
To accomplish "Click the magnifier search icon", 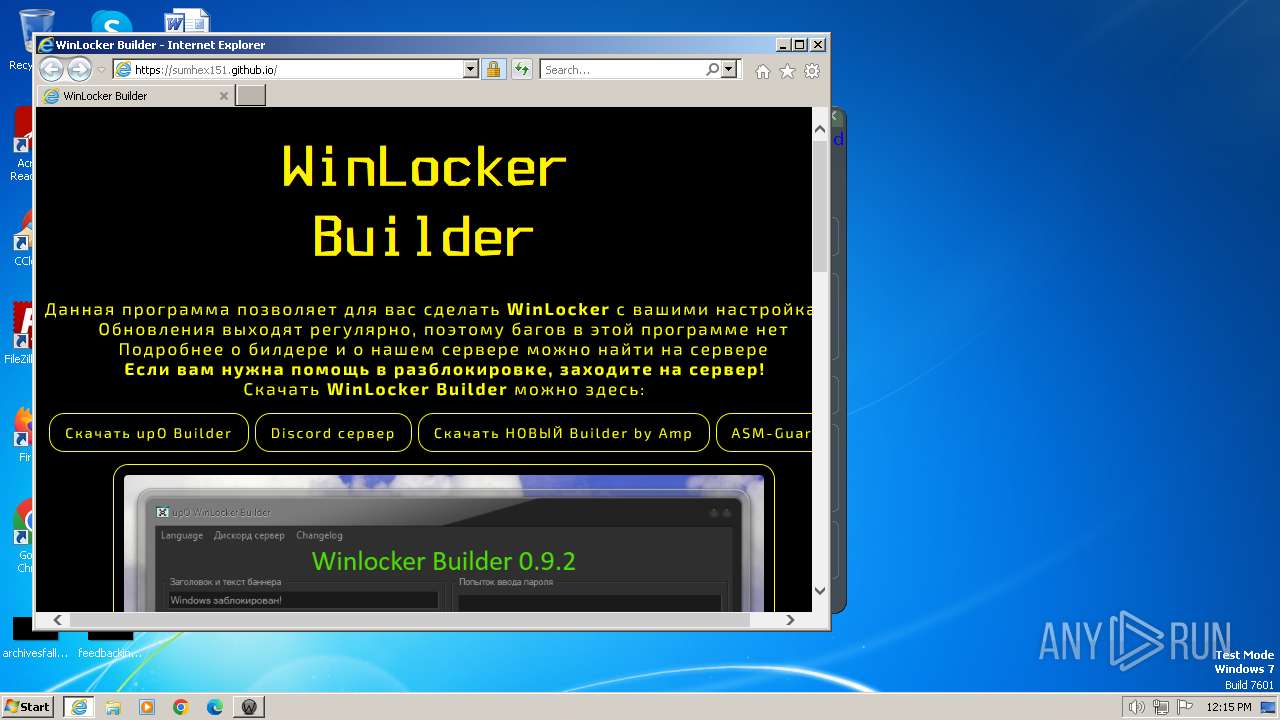I will [712, 69].
